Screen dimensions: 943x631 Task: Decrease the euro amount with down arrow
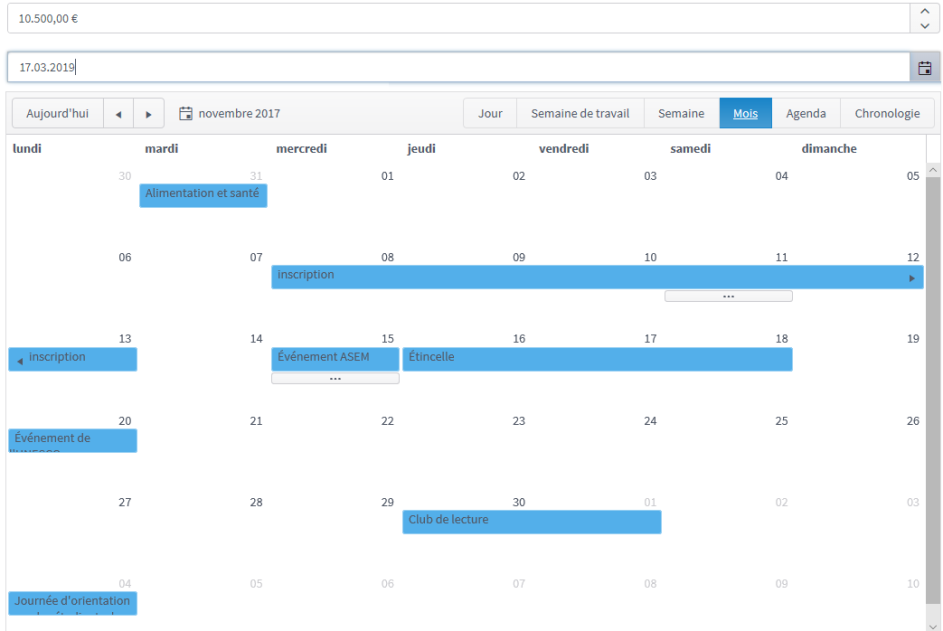pyautogui.click(x=924, y=25)
